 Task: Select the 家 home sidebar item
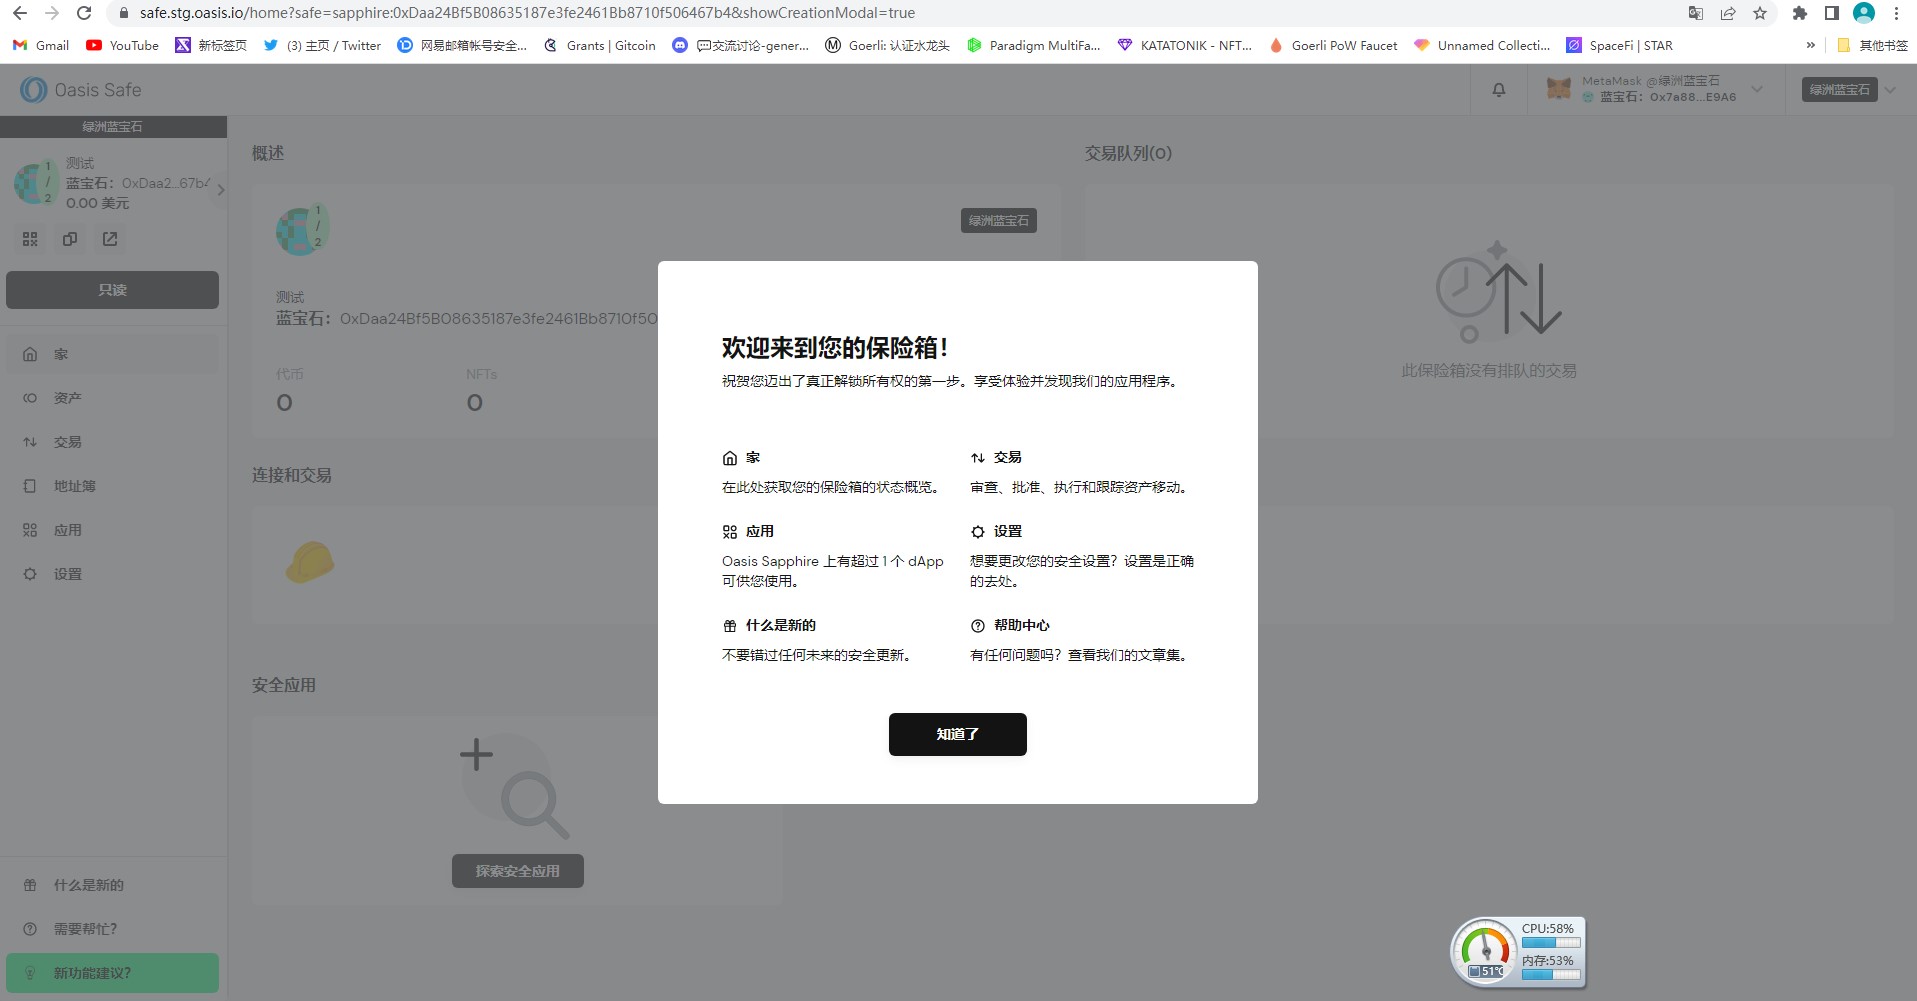pos(112,354)
